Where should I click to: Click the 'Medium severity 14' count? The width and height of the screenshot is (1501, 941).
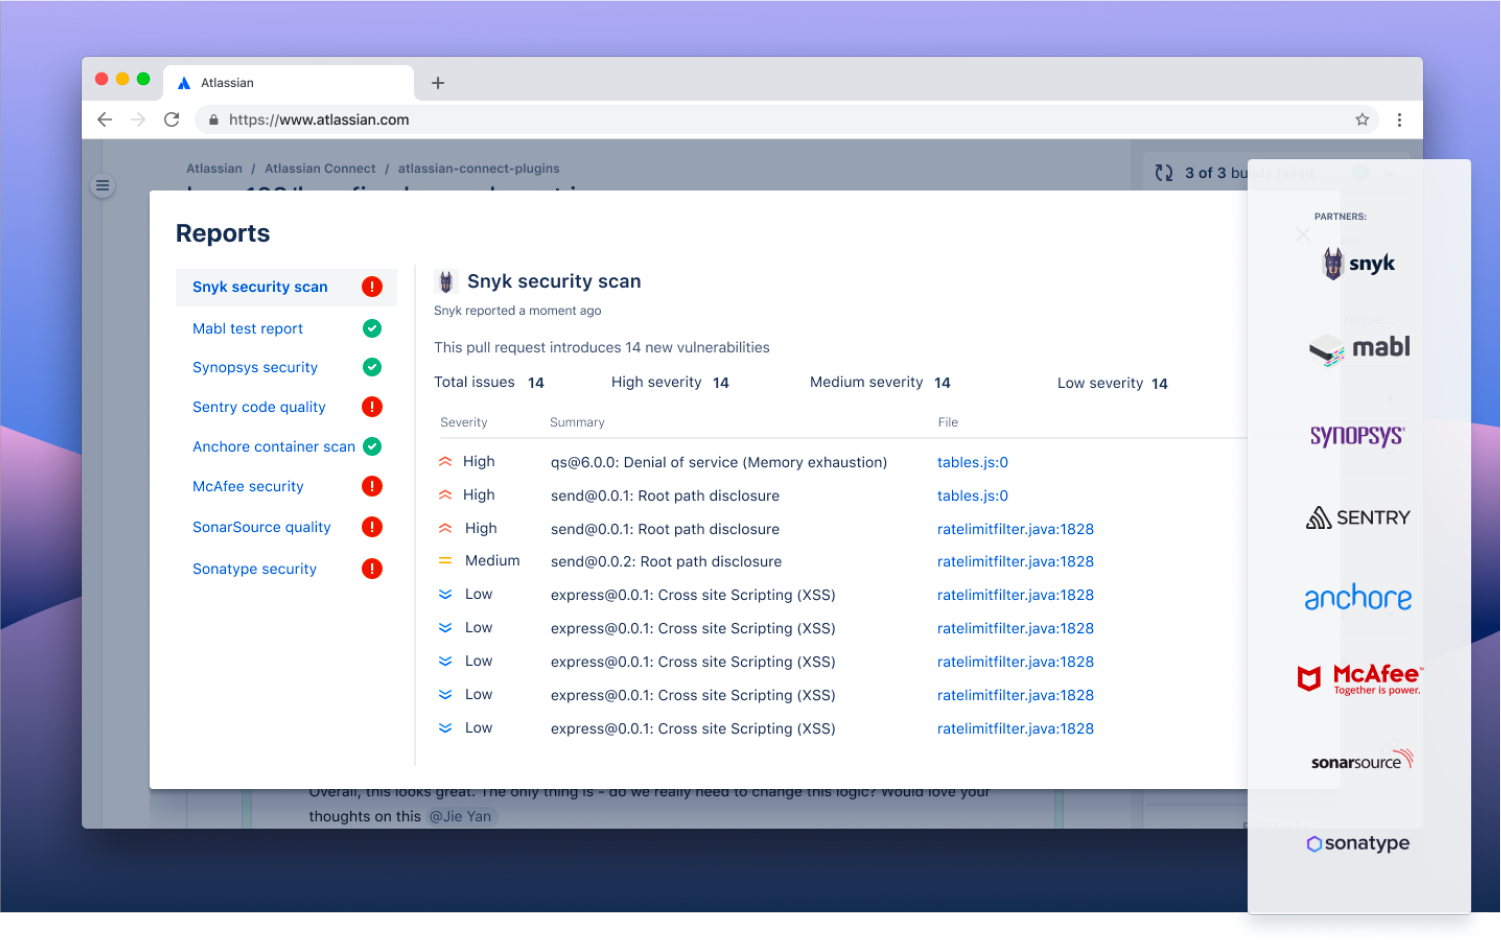click(880, 382)
